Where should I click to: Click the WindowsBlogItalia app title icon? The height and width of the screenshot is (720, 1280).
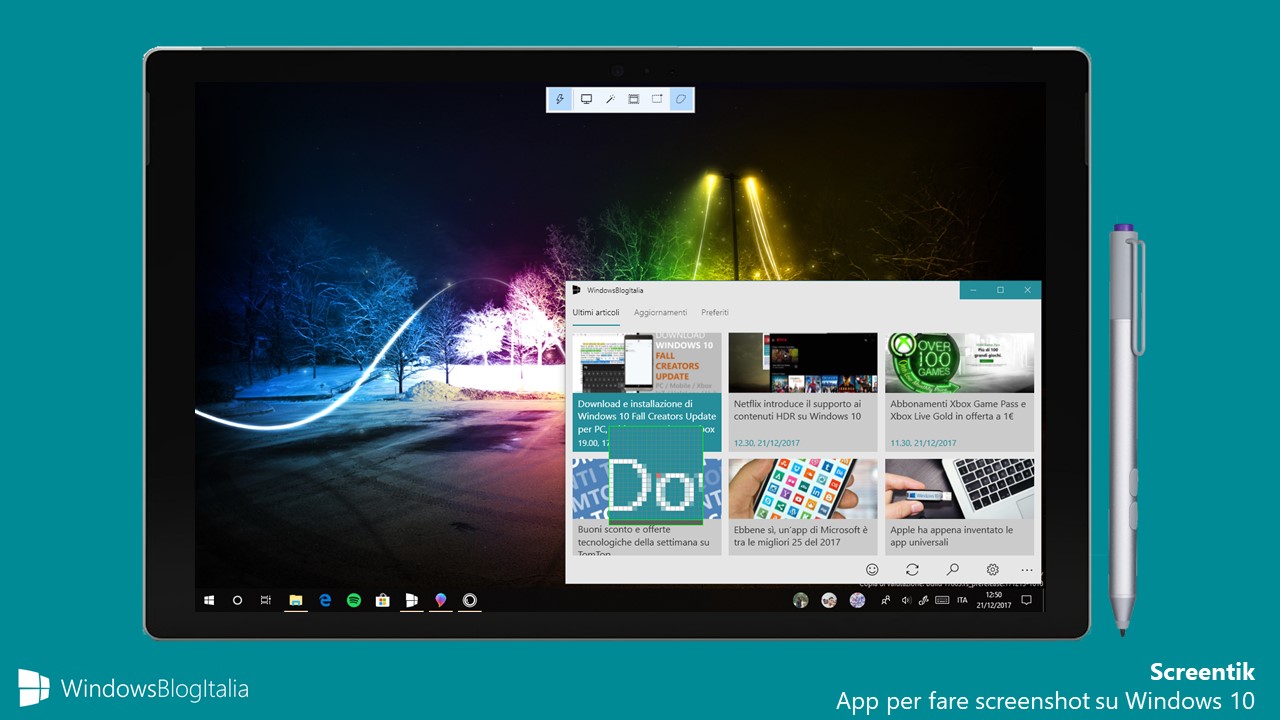coord(576,290)
